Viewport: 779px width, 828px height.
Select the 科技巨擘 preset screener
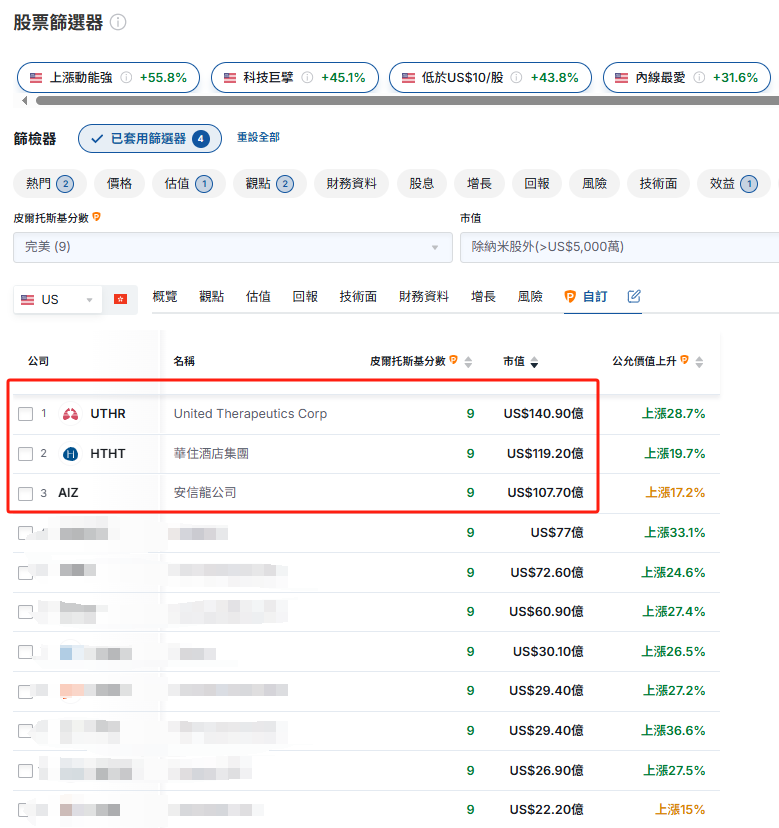tap(295, 78)
